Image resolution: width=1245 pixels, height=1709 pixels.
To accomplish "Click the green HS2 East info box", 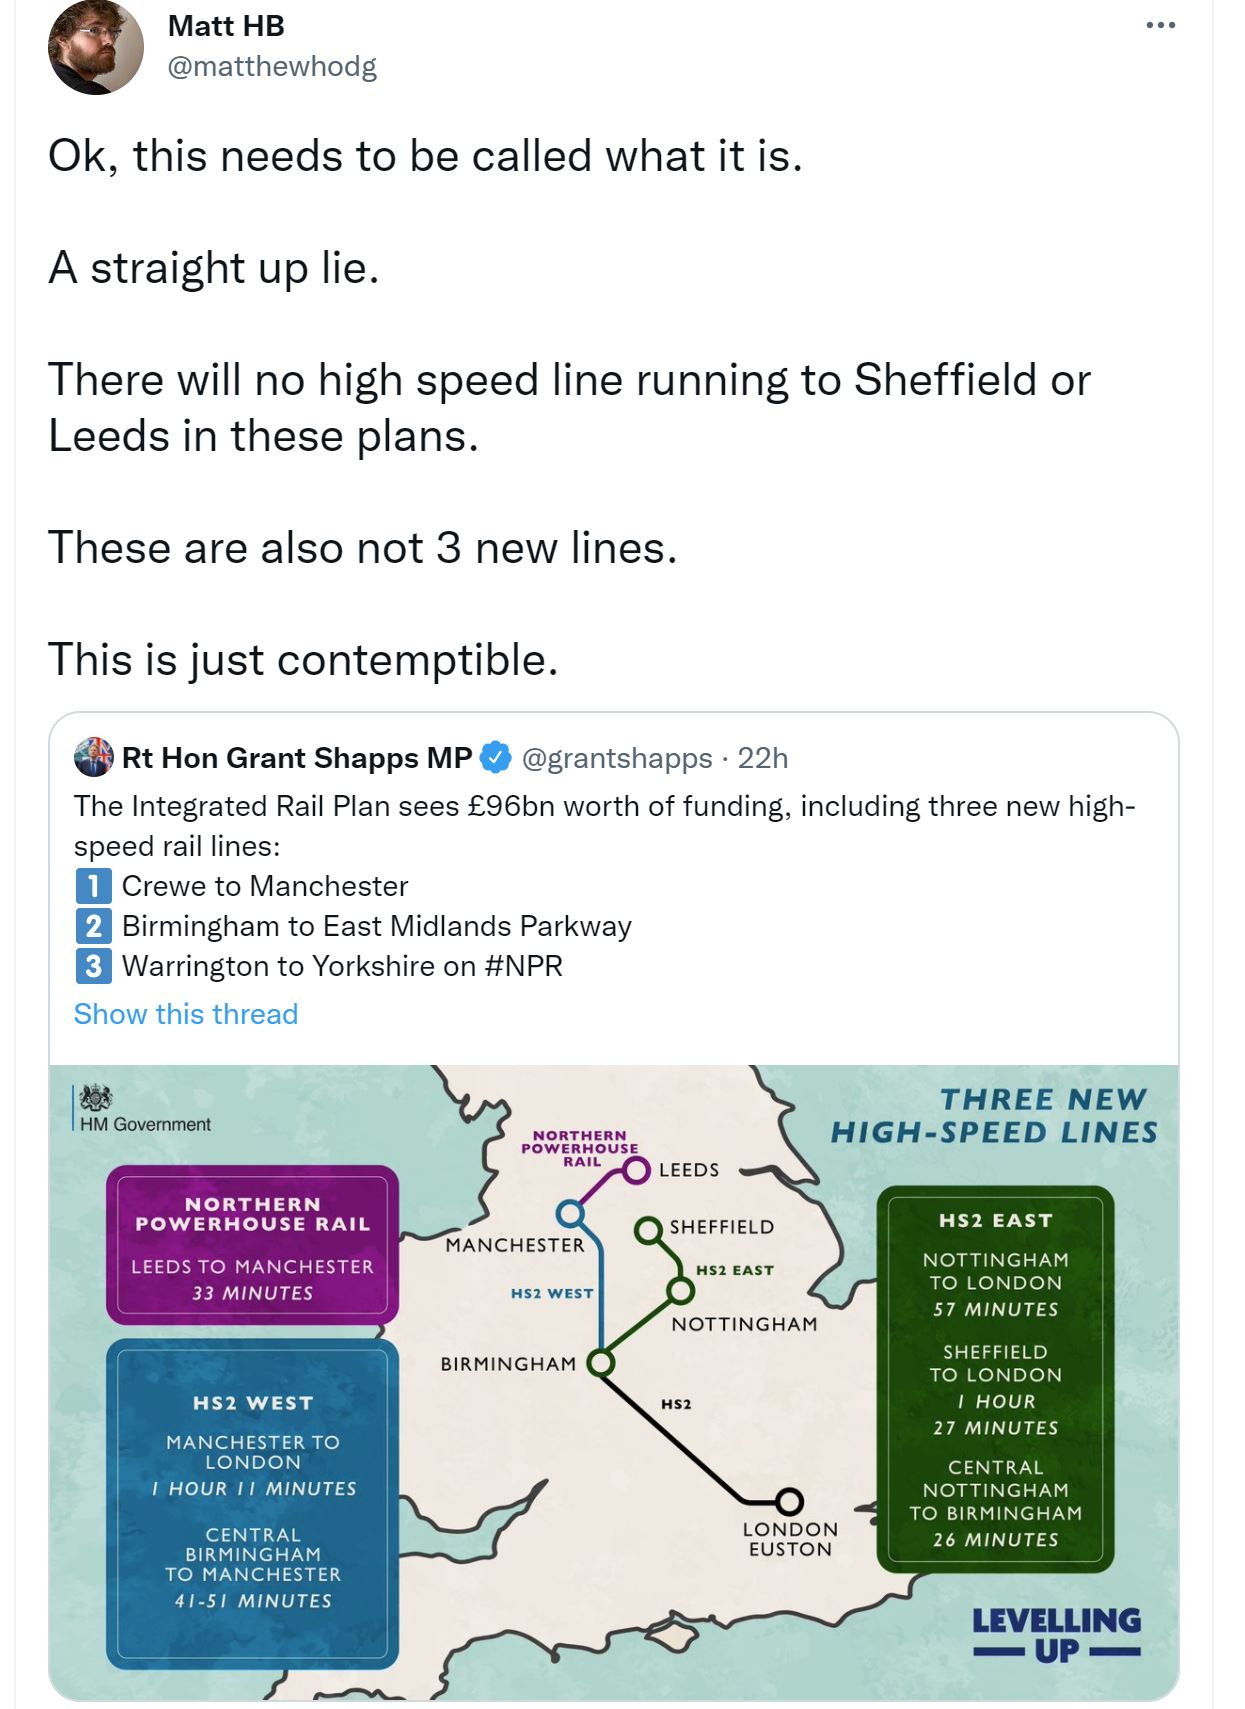I will coord(995,1378).
